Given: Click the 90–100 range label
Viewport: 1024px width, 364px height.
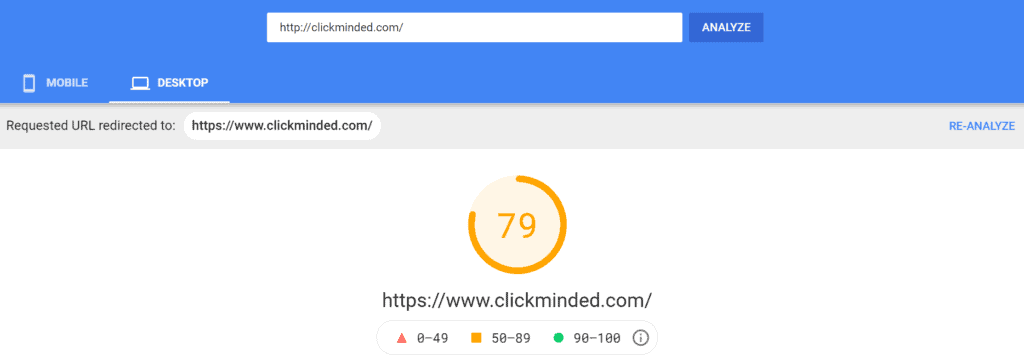Looking at the screenshot, I should [x=596, y=338].
